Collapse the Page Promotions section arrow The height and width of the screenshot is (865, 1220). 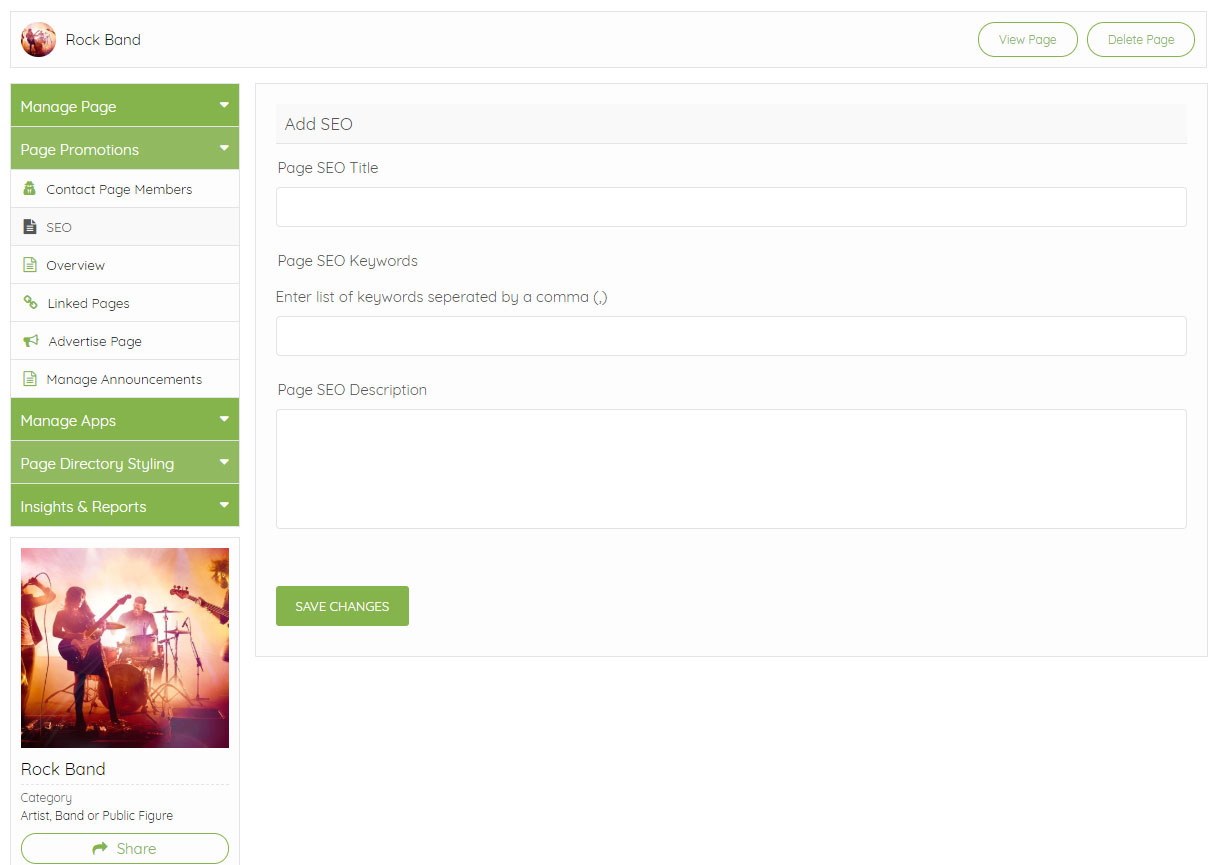coord(224,148)
